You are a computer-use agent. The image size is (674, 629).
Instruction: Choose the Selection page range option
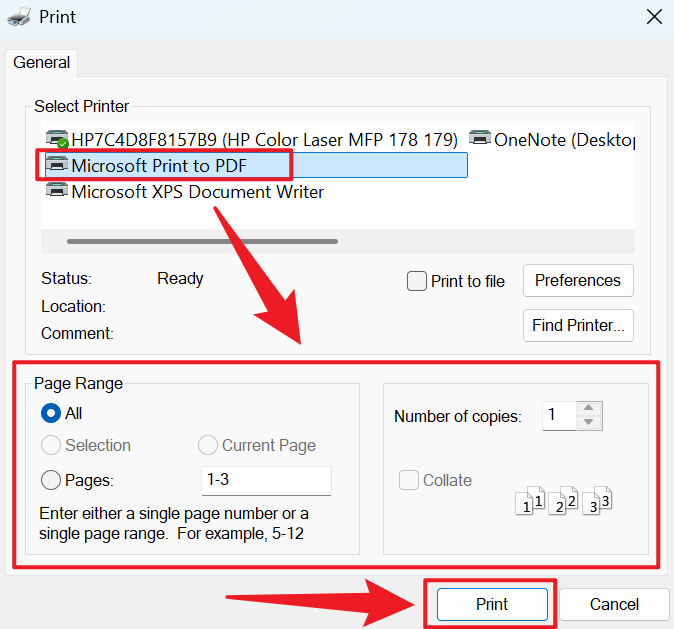click(x=51, y=445)
